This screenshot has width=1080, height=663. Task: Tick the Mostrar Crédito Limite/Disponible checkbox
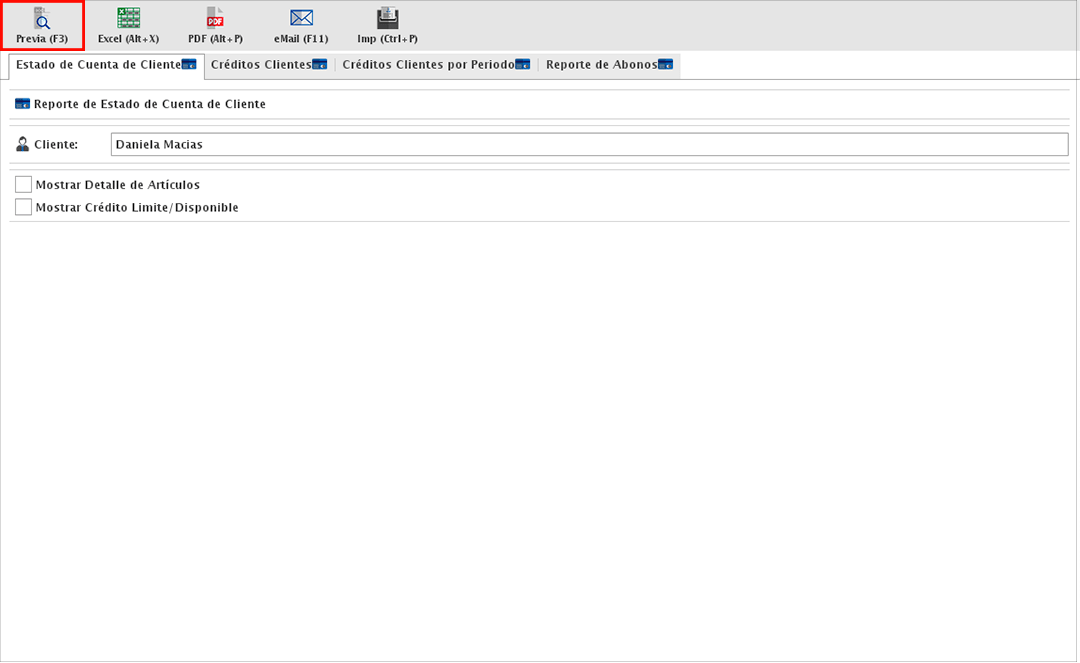(x=24, y=207)
